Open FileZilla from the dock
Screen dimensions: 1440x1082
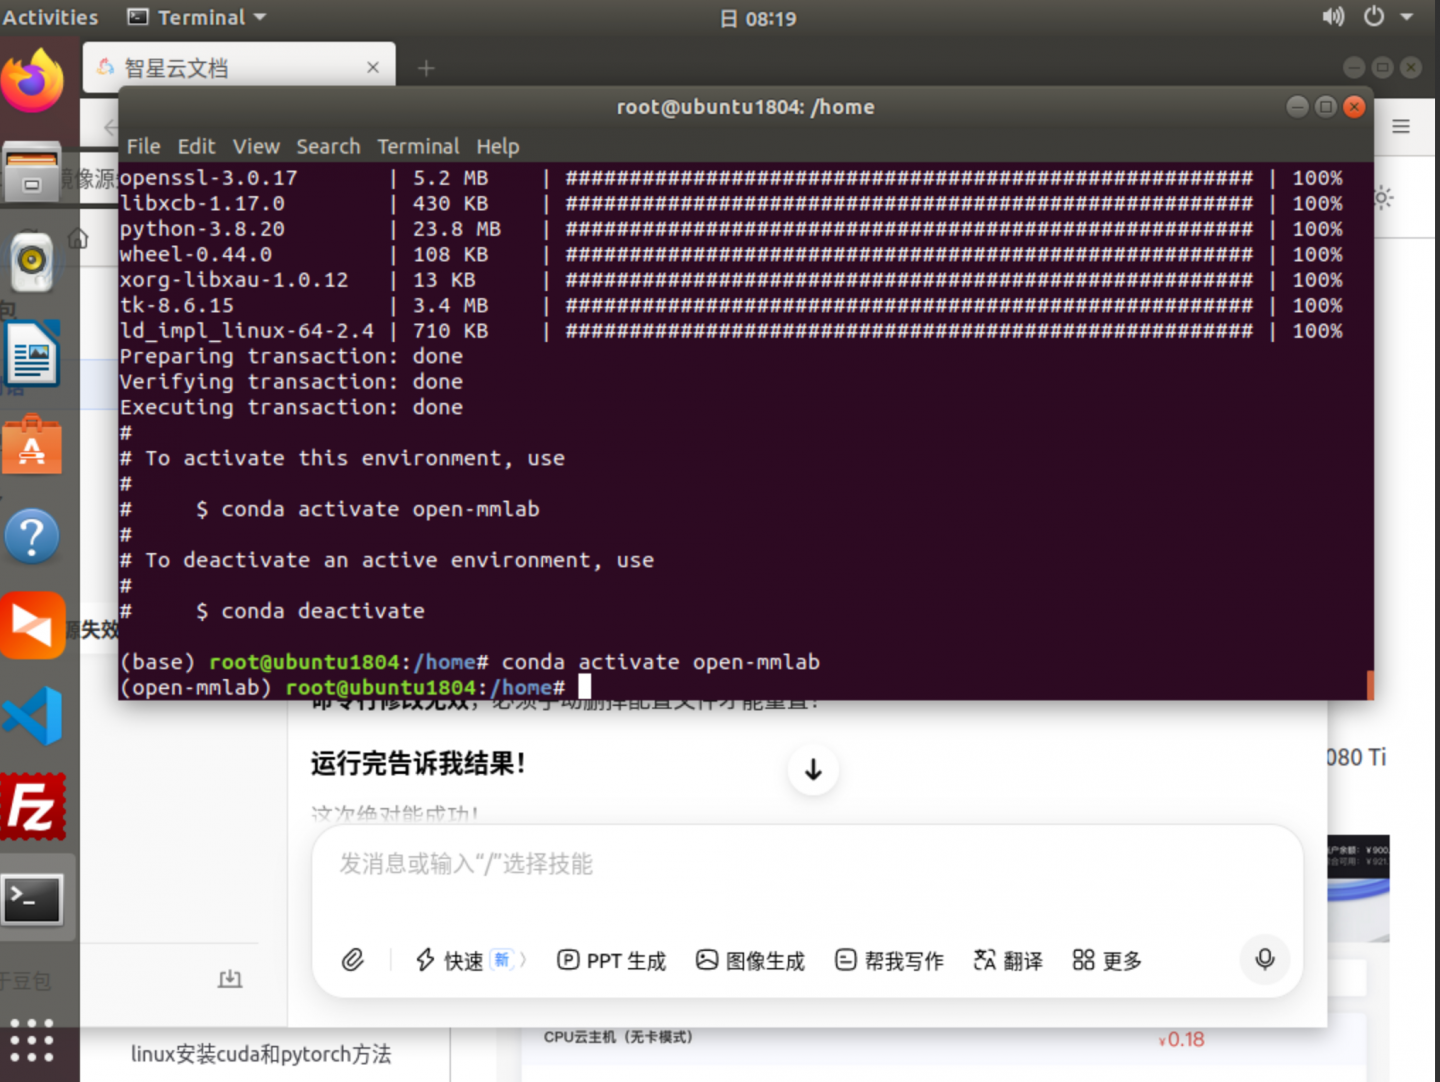tap(32, 806)
